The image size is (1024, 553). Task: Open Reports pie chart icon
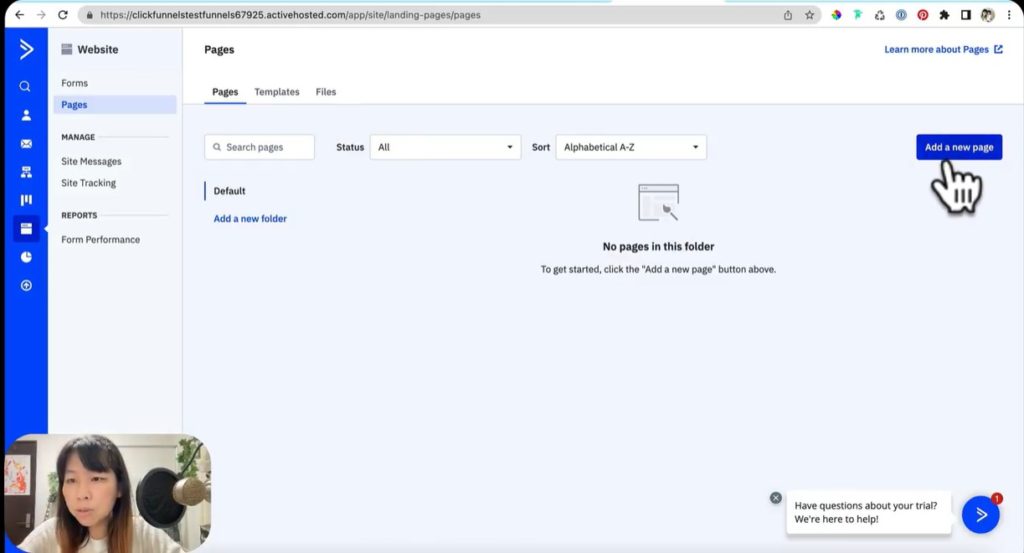(x=26, y=257)
